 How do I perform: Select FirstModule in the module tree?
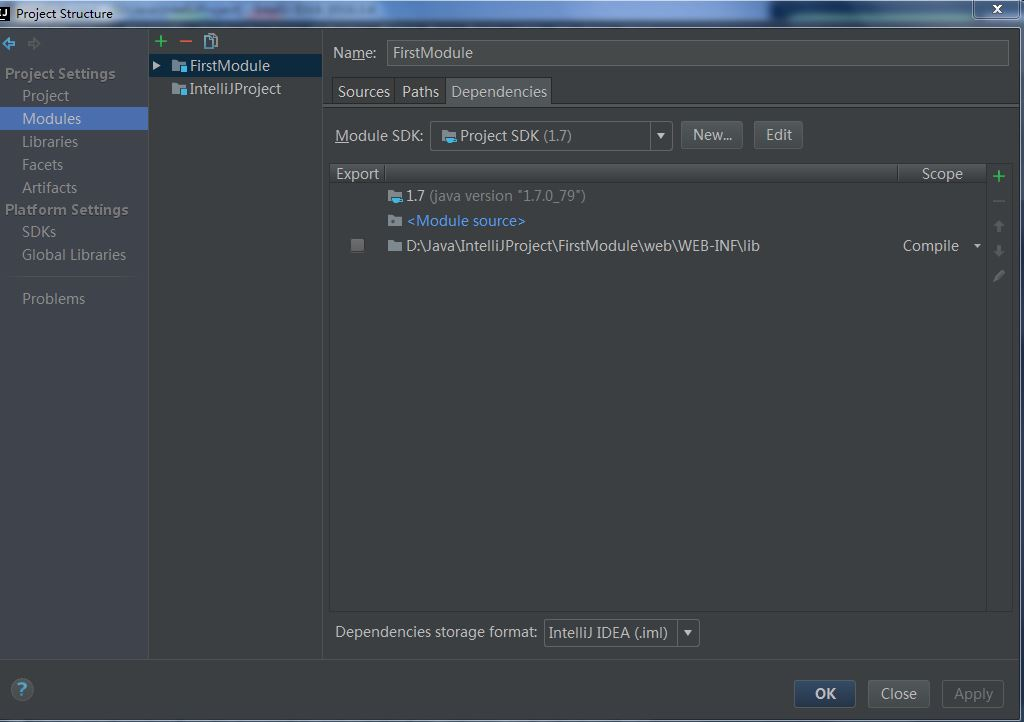[x=236, y=65]
